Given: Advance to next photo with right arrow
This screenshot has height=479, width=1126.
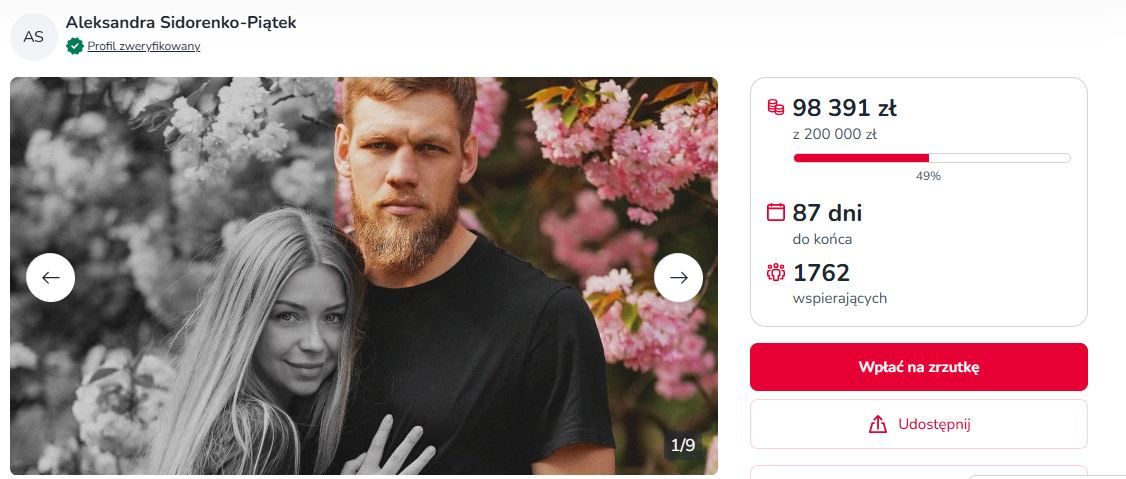Looking at the screenshot, I should (x=679, y=277).
